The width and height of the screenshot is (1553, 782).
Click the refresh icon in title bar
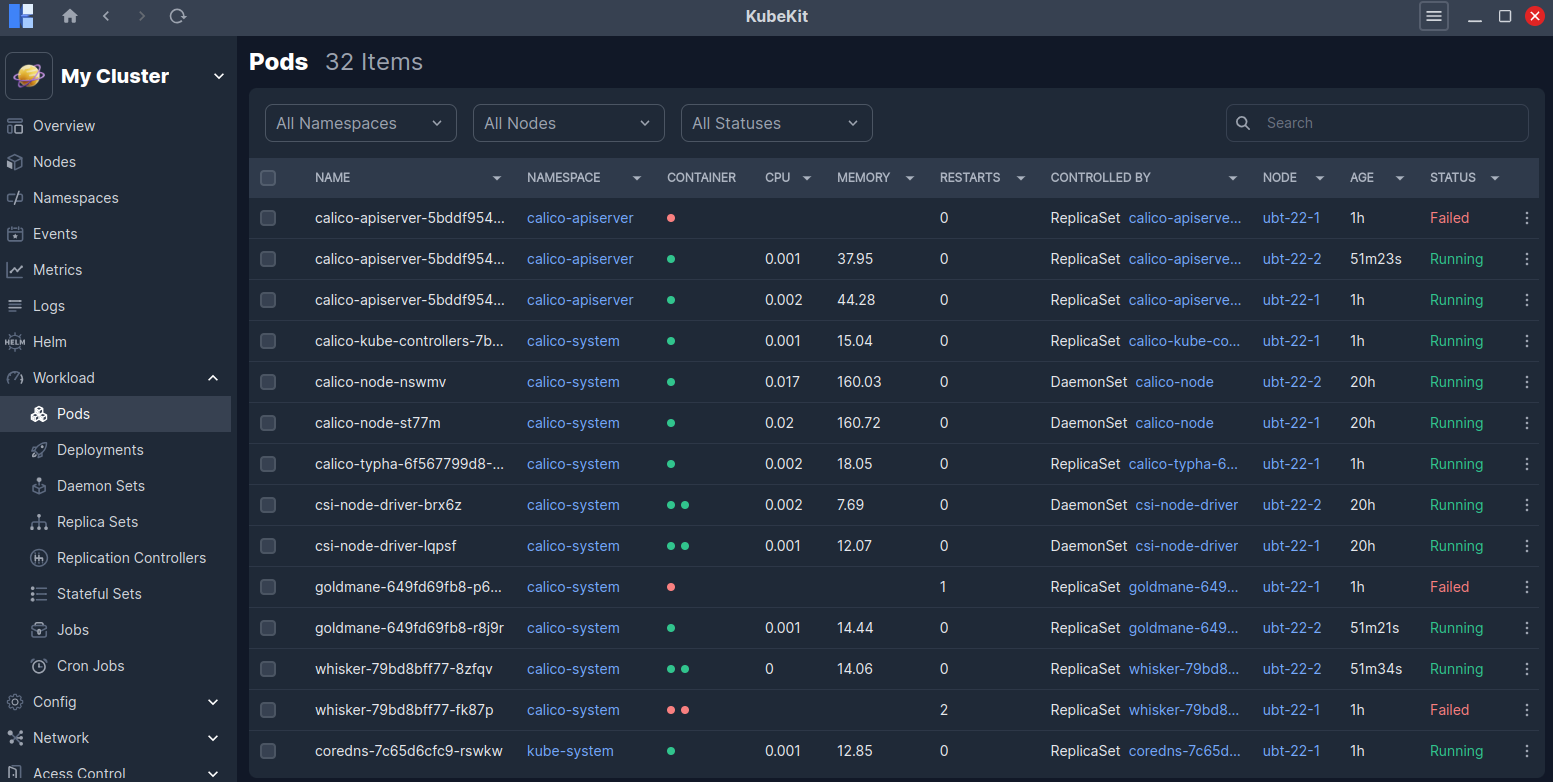177,16
